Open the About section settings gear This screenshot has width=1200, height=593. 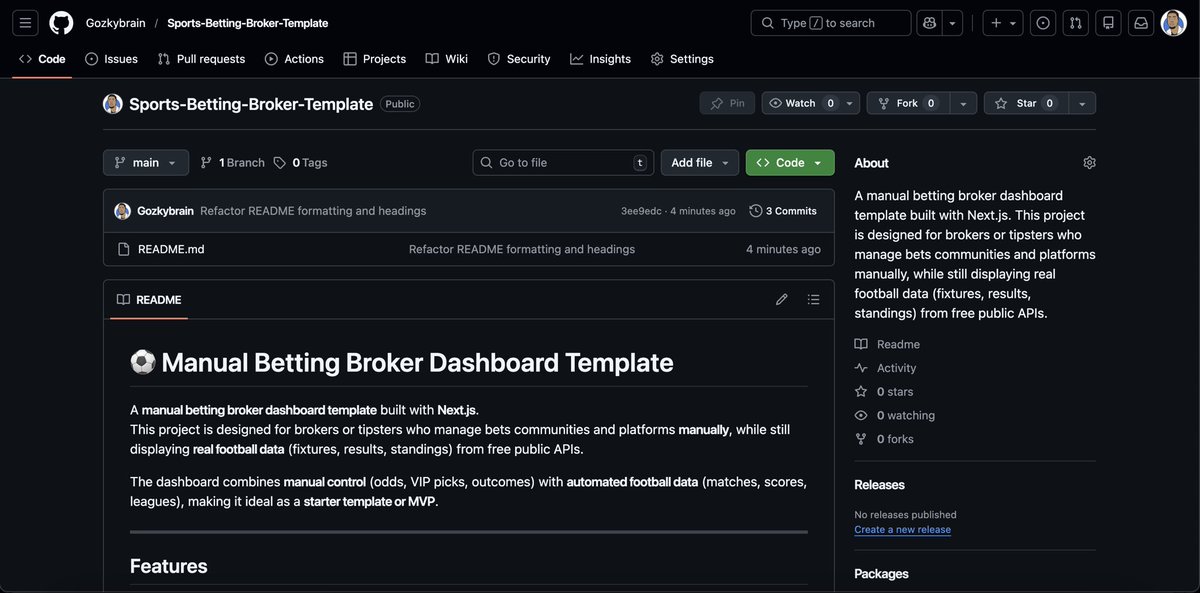1088,161
